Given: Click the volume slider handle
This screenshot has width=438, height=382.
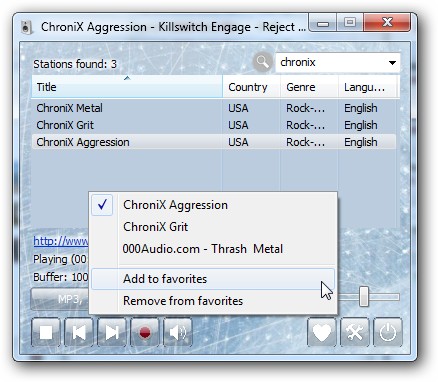Looking at the screenshot, I should pyautogui.click(x=364, y=296).
